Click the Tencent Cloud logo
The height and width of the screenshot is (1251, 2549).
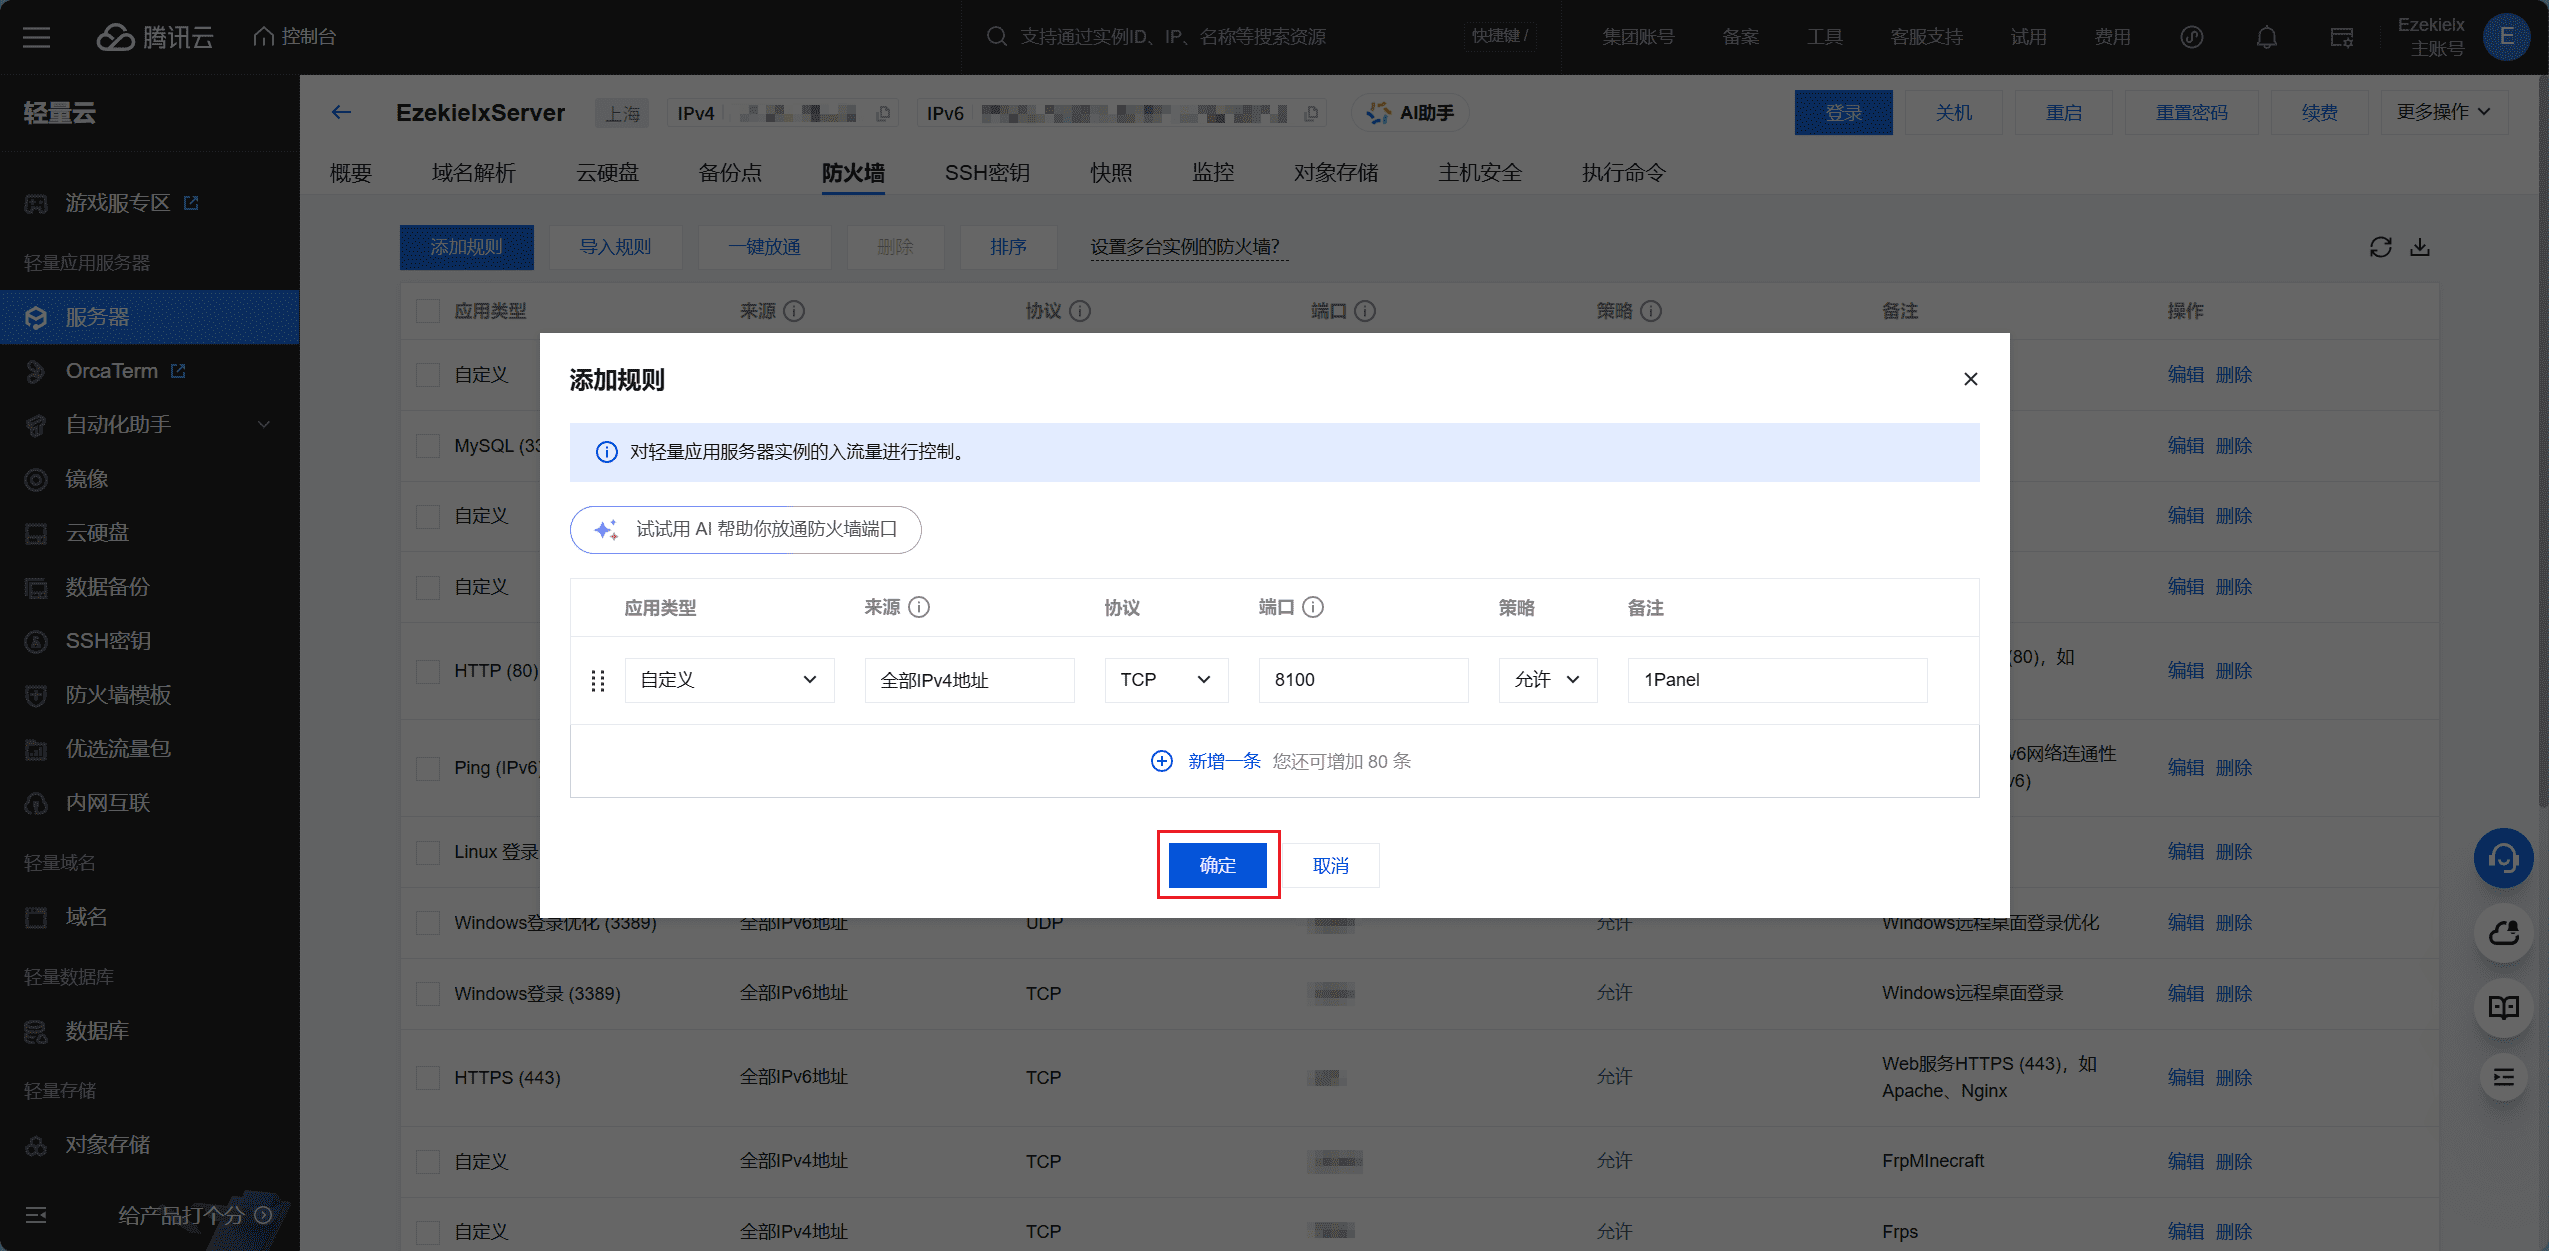[x=155, y=37]
